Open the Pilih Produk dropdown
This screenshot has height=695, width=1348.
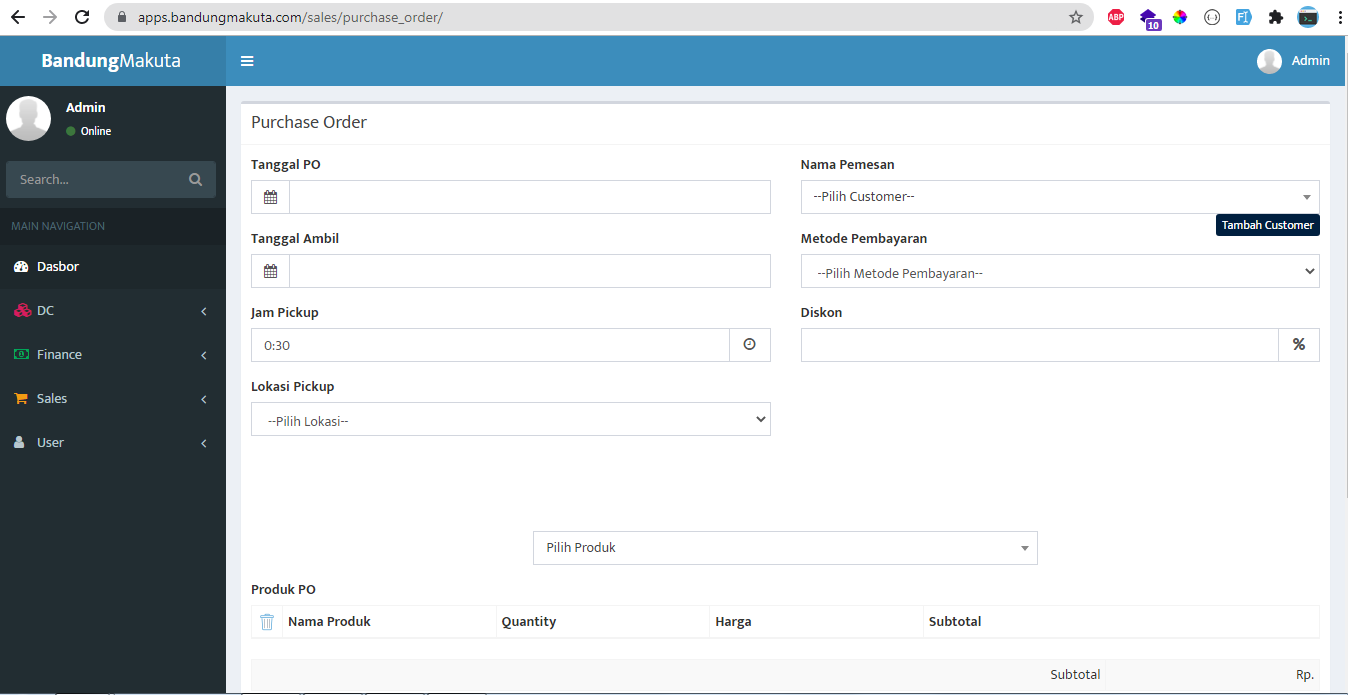(x=785, y=548)
